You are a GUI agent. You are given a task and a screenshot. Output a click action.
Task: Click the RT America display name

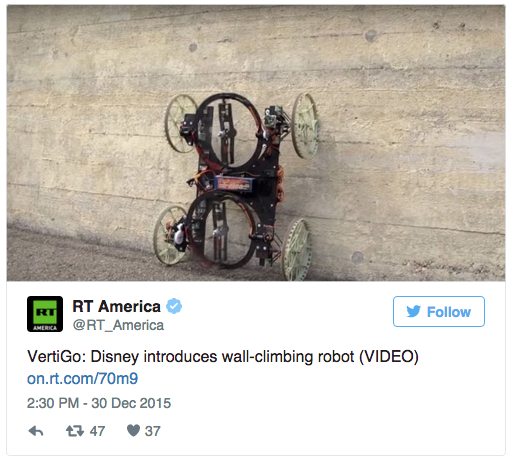(x=116, y=306)
